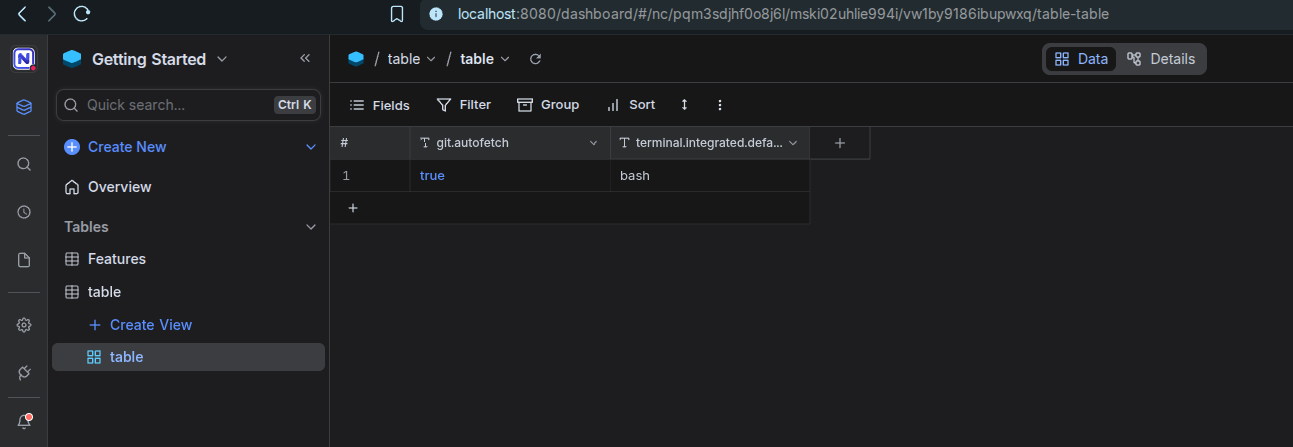Open the integrations plug icon

[x=24, y=373]
